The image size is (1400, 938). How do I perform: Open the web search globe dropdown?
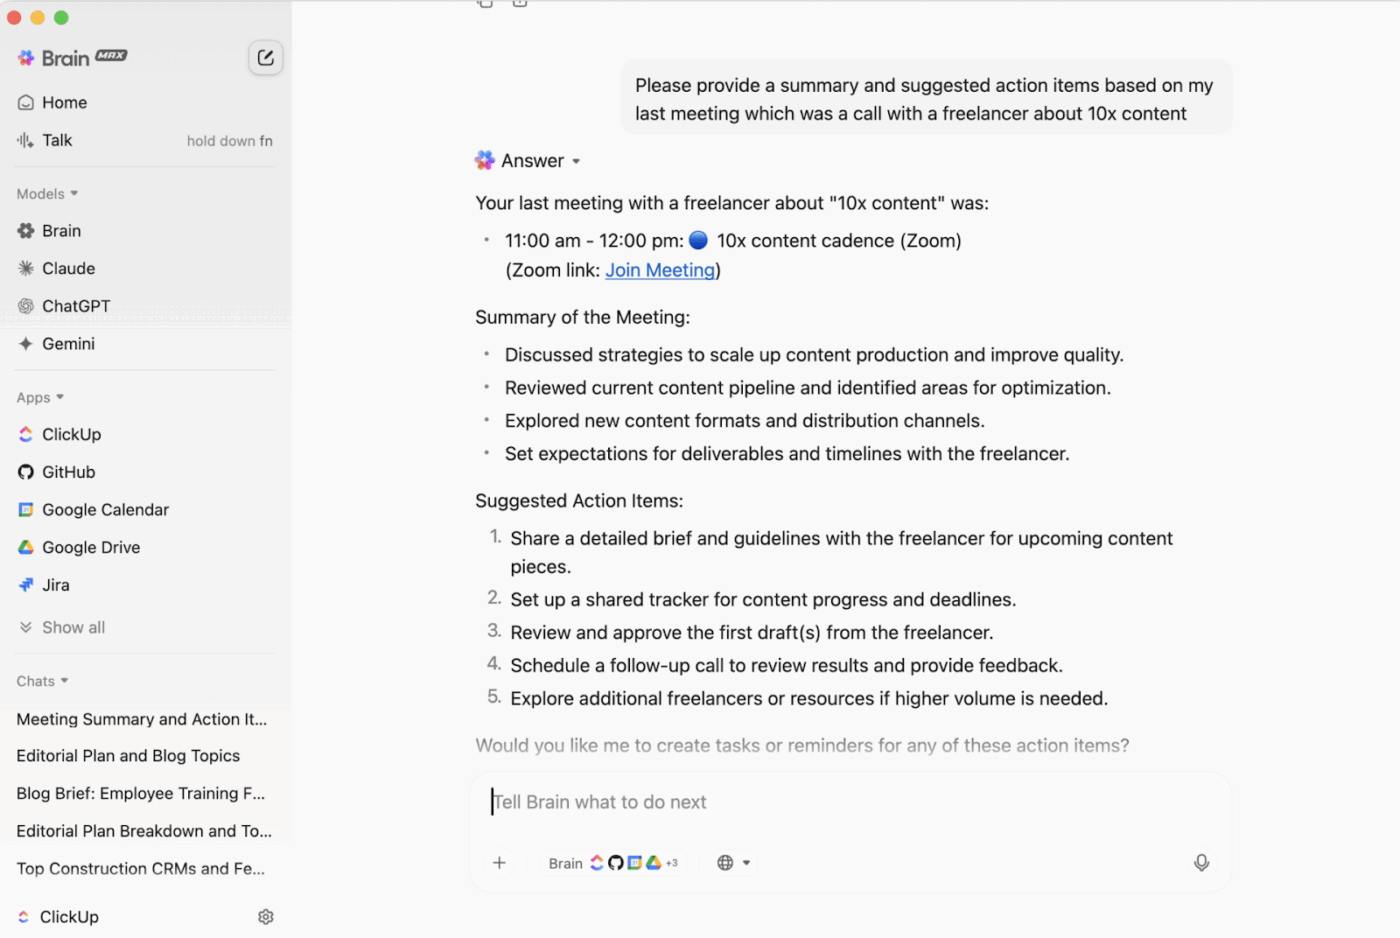733,863
